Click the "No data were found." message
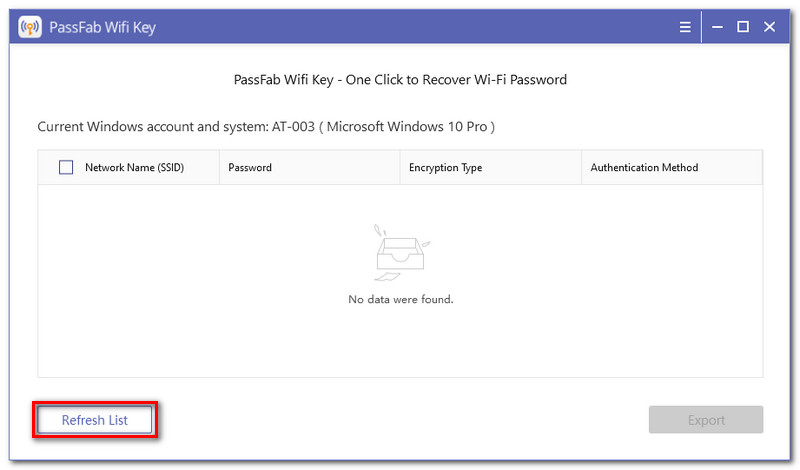Image resolution: width=800 pixels, height=470 pixels. [400, 299]
